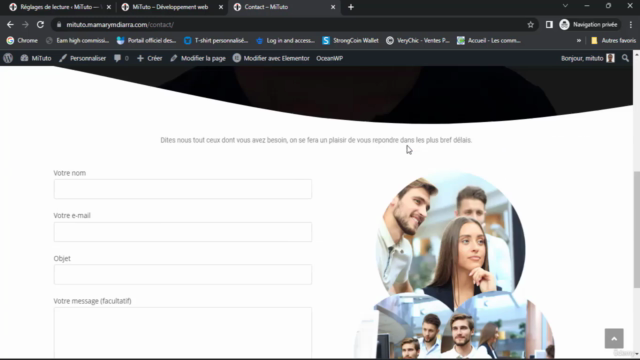Click the page vertical scrollbar thumb
The image size is (640, 360).
pyautogui.click(x=636, y=229)
